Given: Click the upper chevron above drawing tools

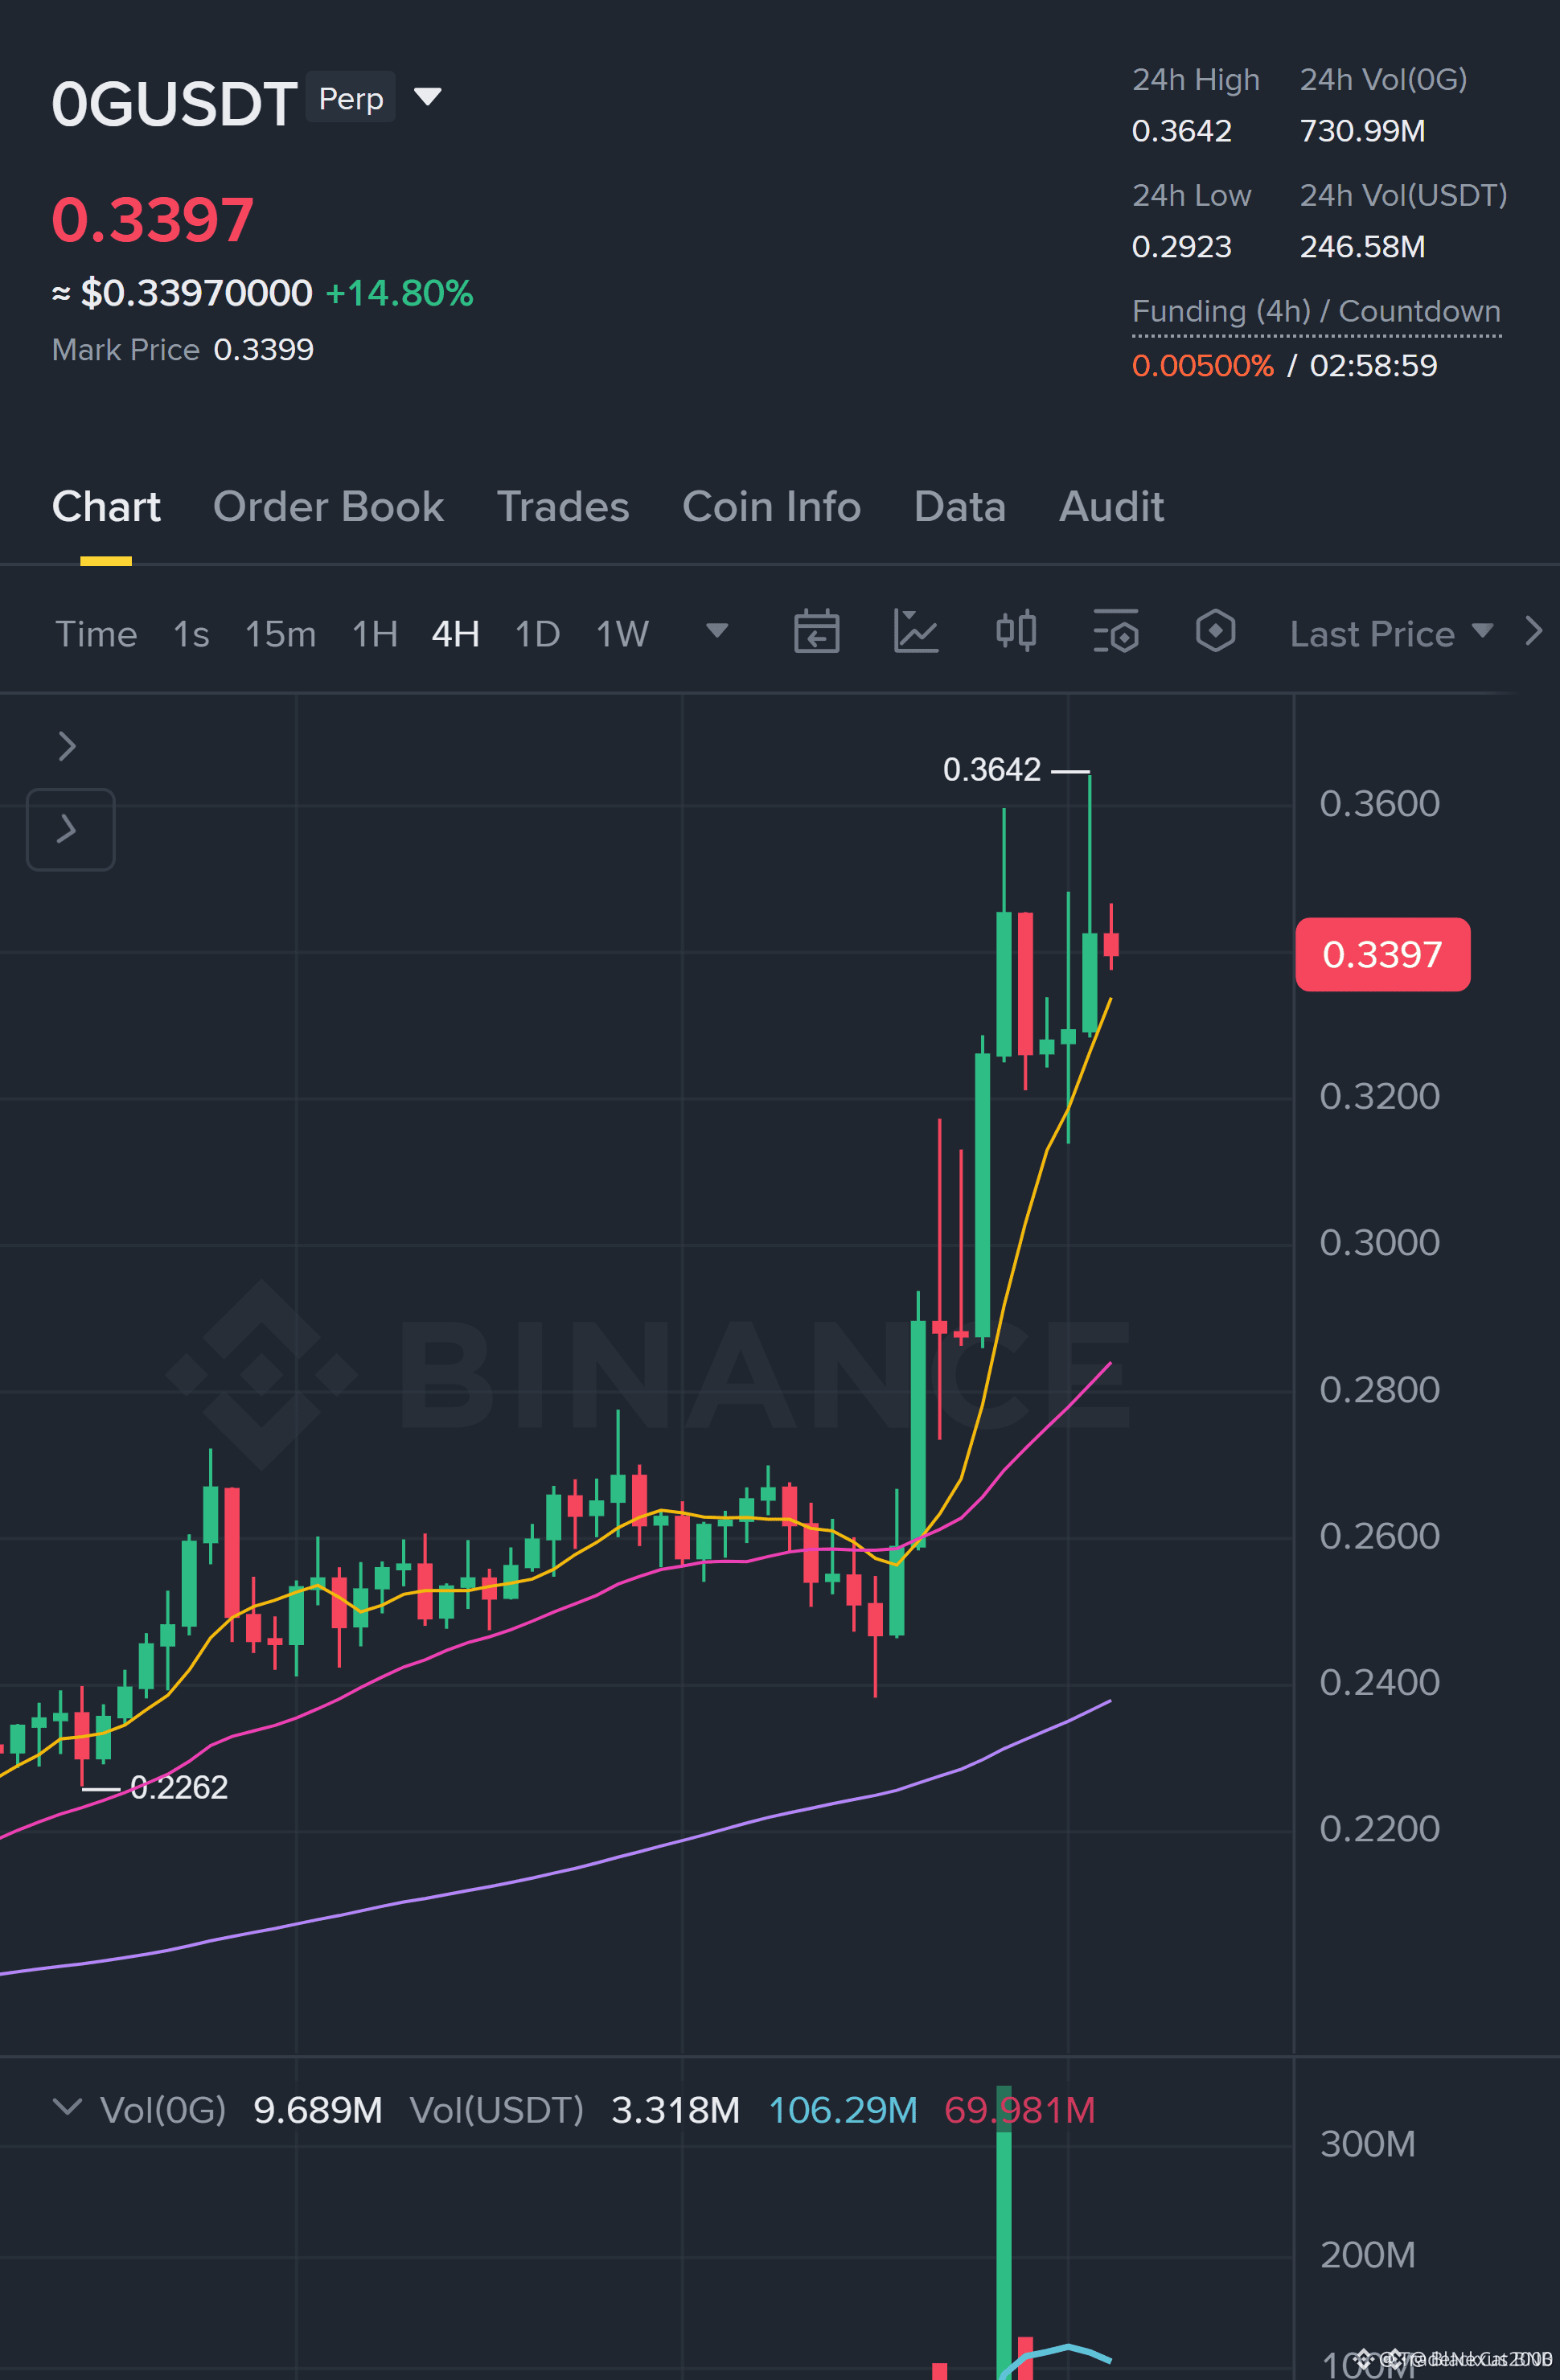Looking at the screenshot, I should click(67, 746).
